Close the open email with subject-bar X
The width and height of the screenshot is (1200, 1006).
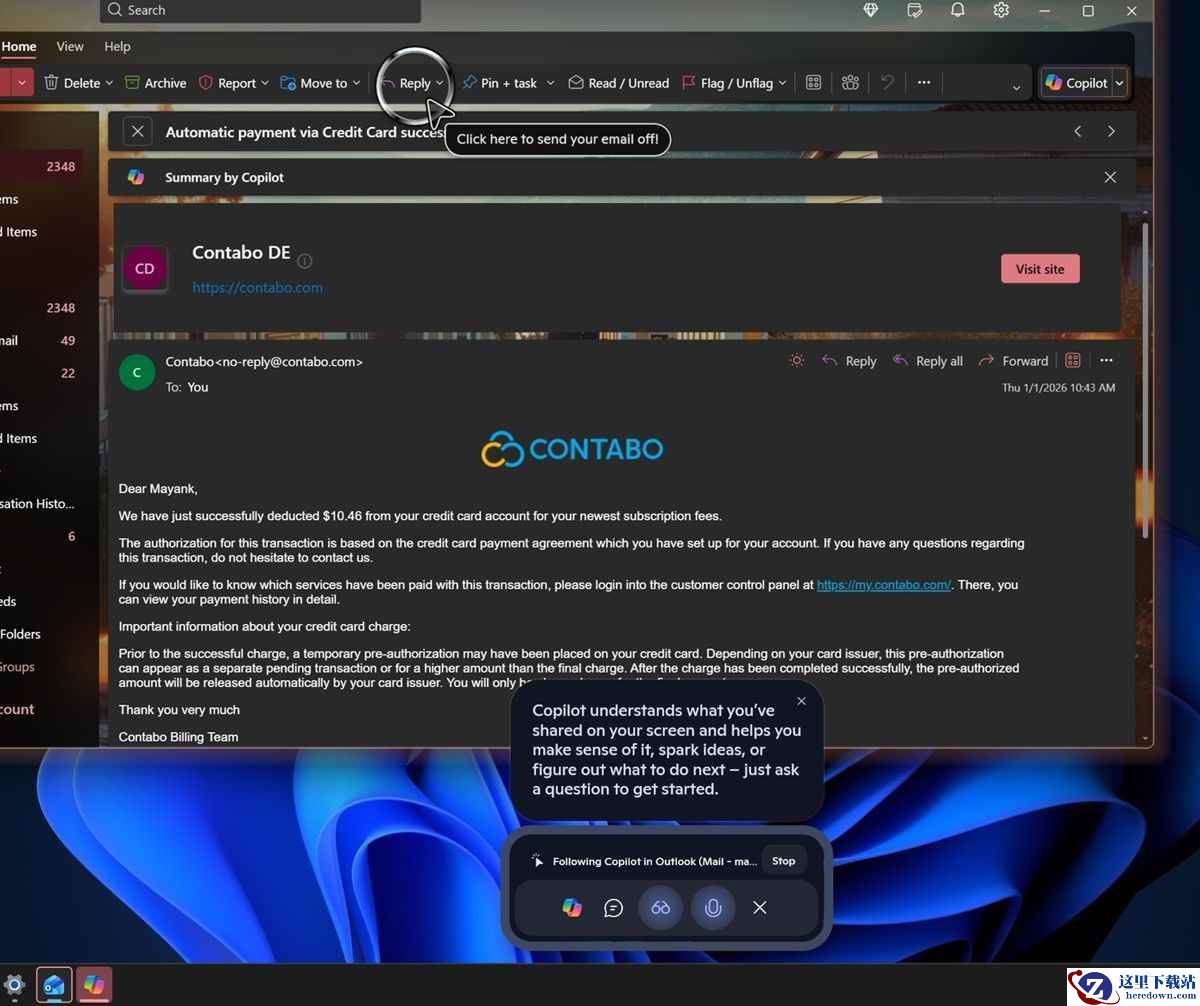point(138,131)
